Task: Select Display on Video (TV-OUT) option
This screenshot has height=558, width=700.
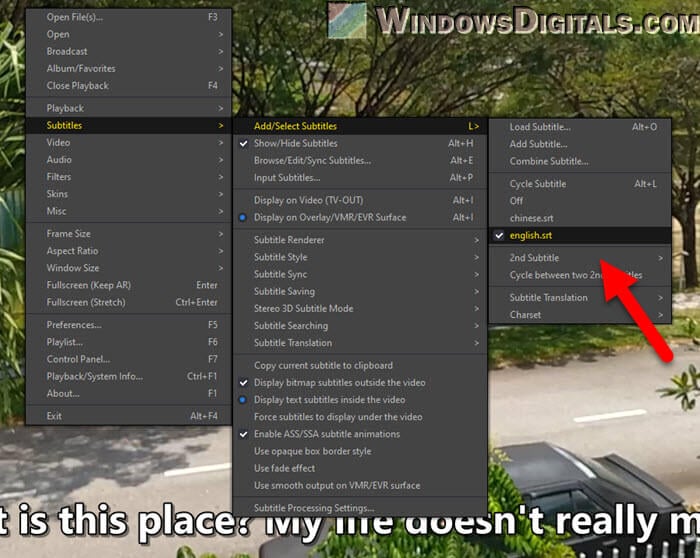Action: [360, 200]
